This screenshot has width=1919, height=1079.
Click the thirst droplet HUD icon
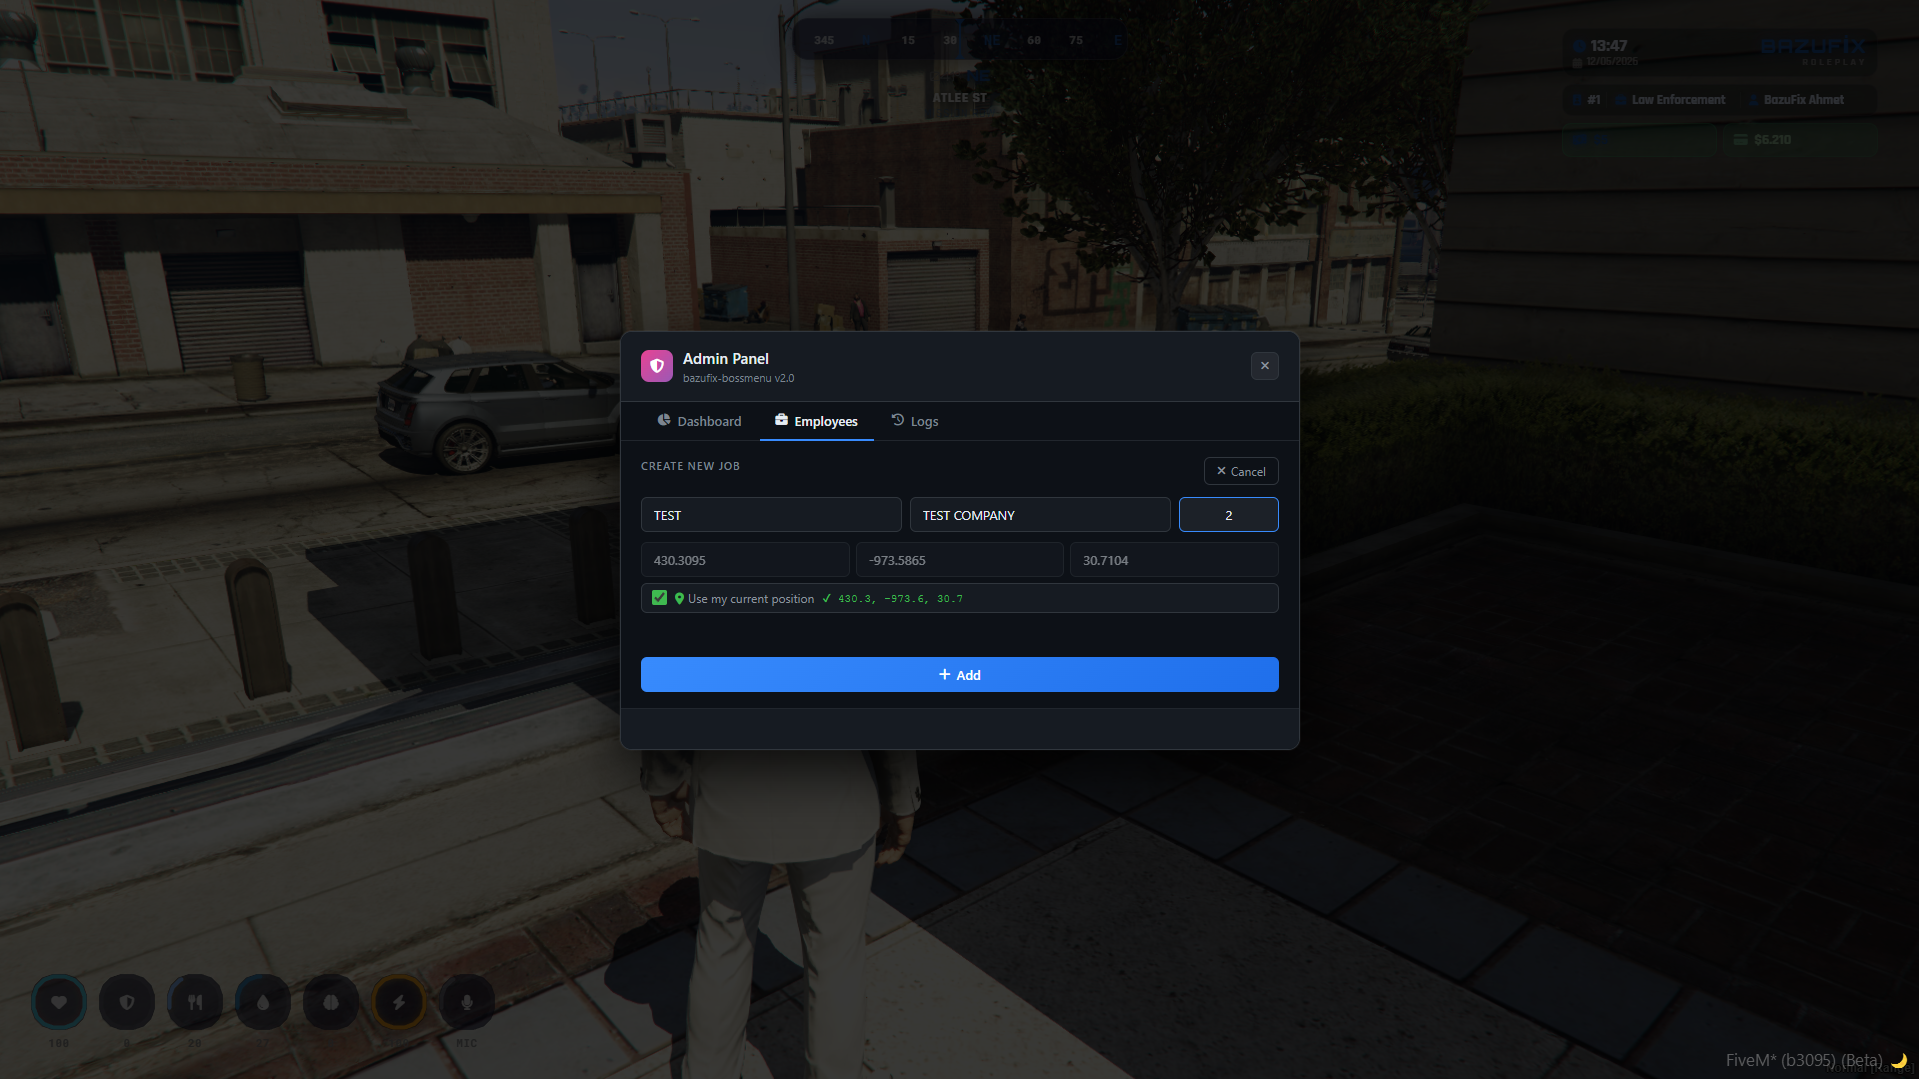pos(263,1002)
